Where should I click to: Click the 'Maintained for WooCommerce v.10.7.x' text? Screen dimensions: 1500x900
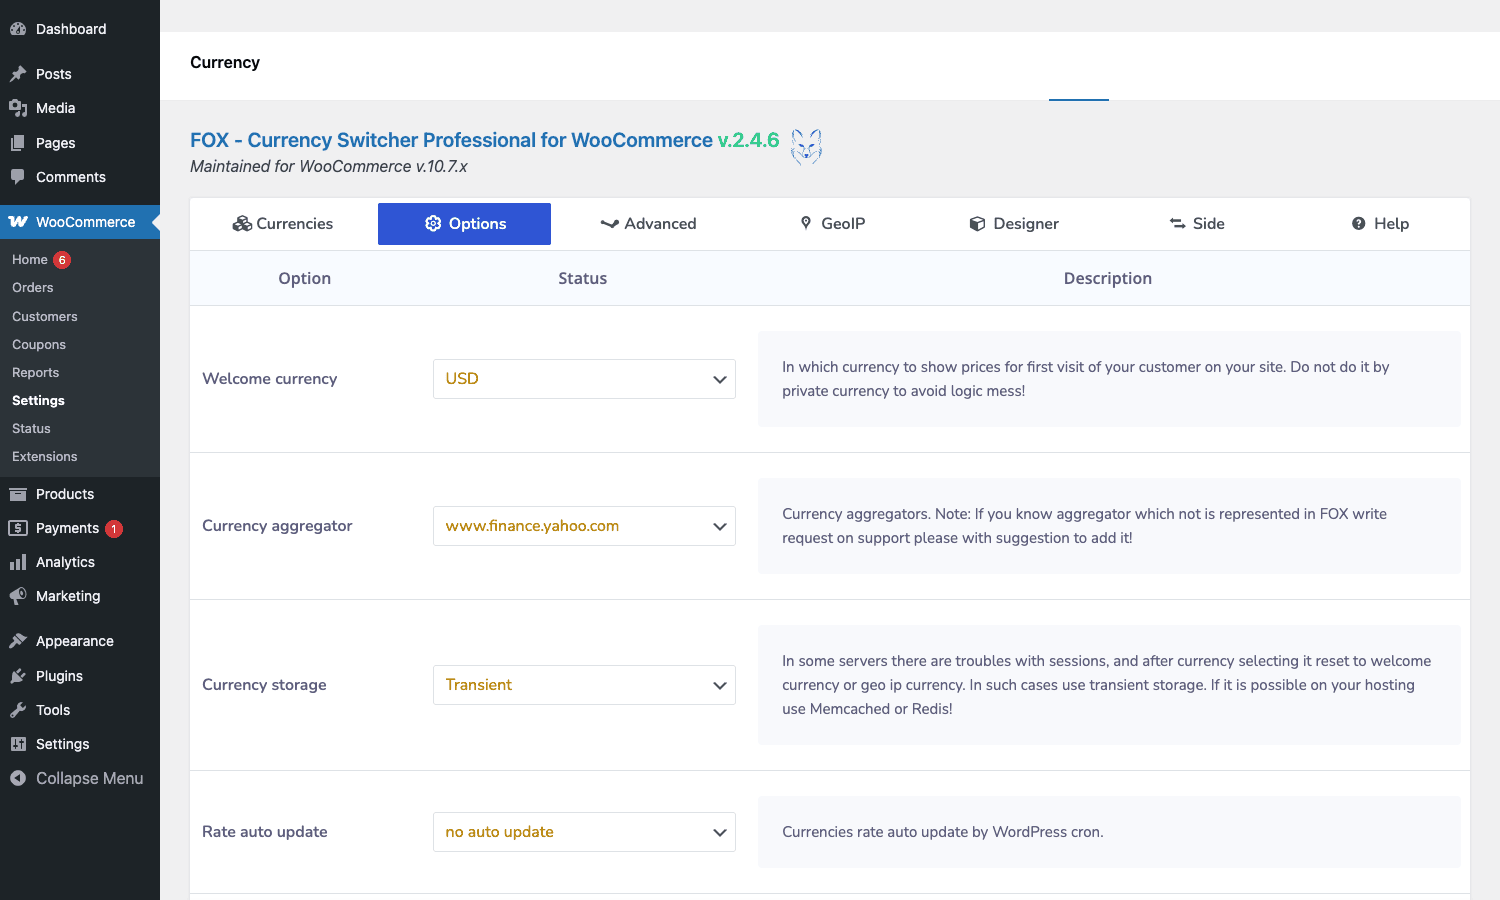(329, 166)
